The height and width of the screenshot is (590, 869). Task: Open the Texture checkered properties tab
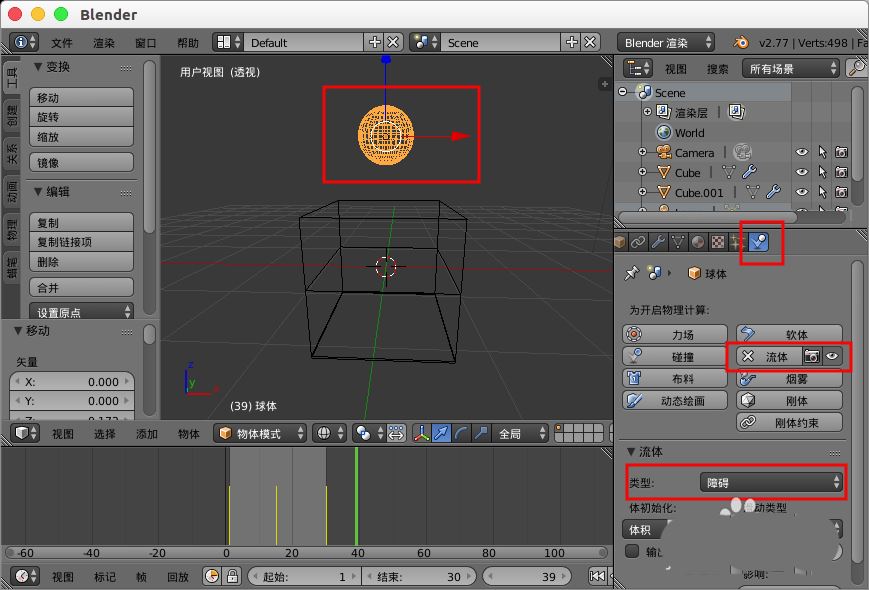tap(718, 241)
